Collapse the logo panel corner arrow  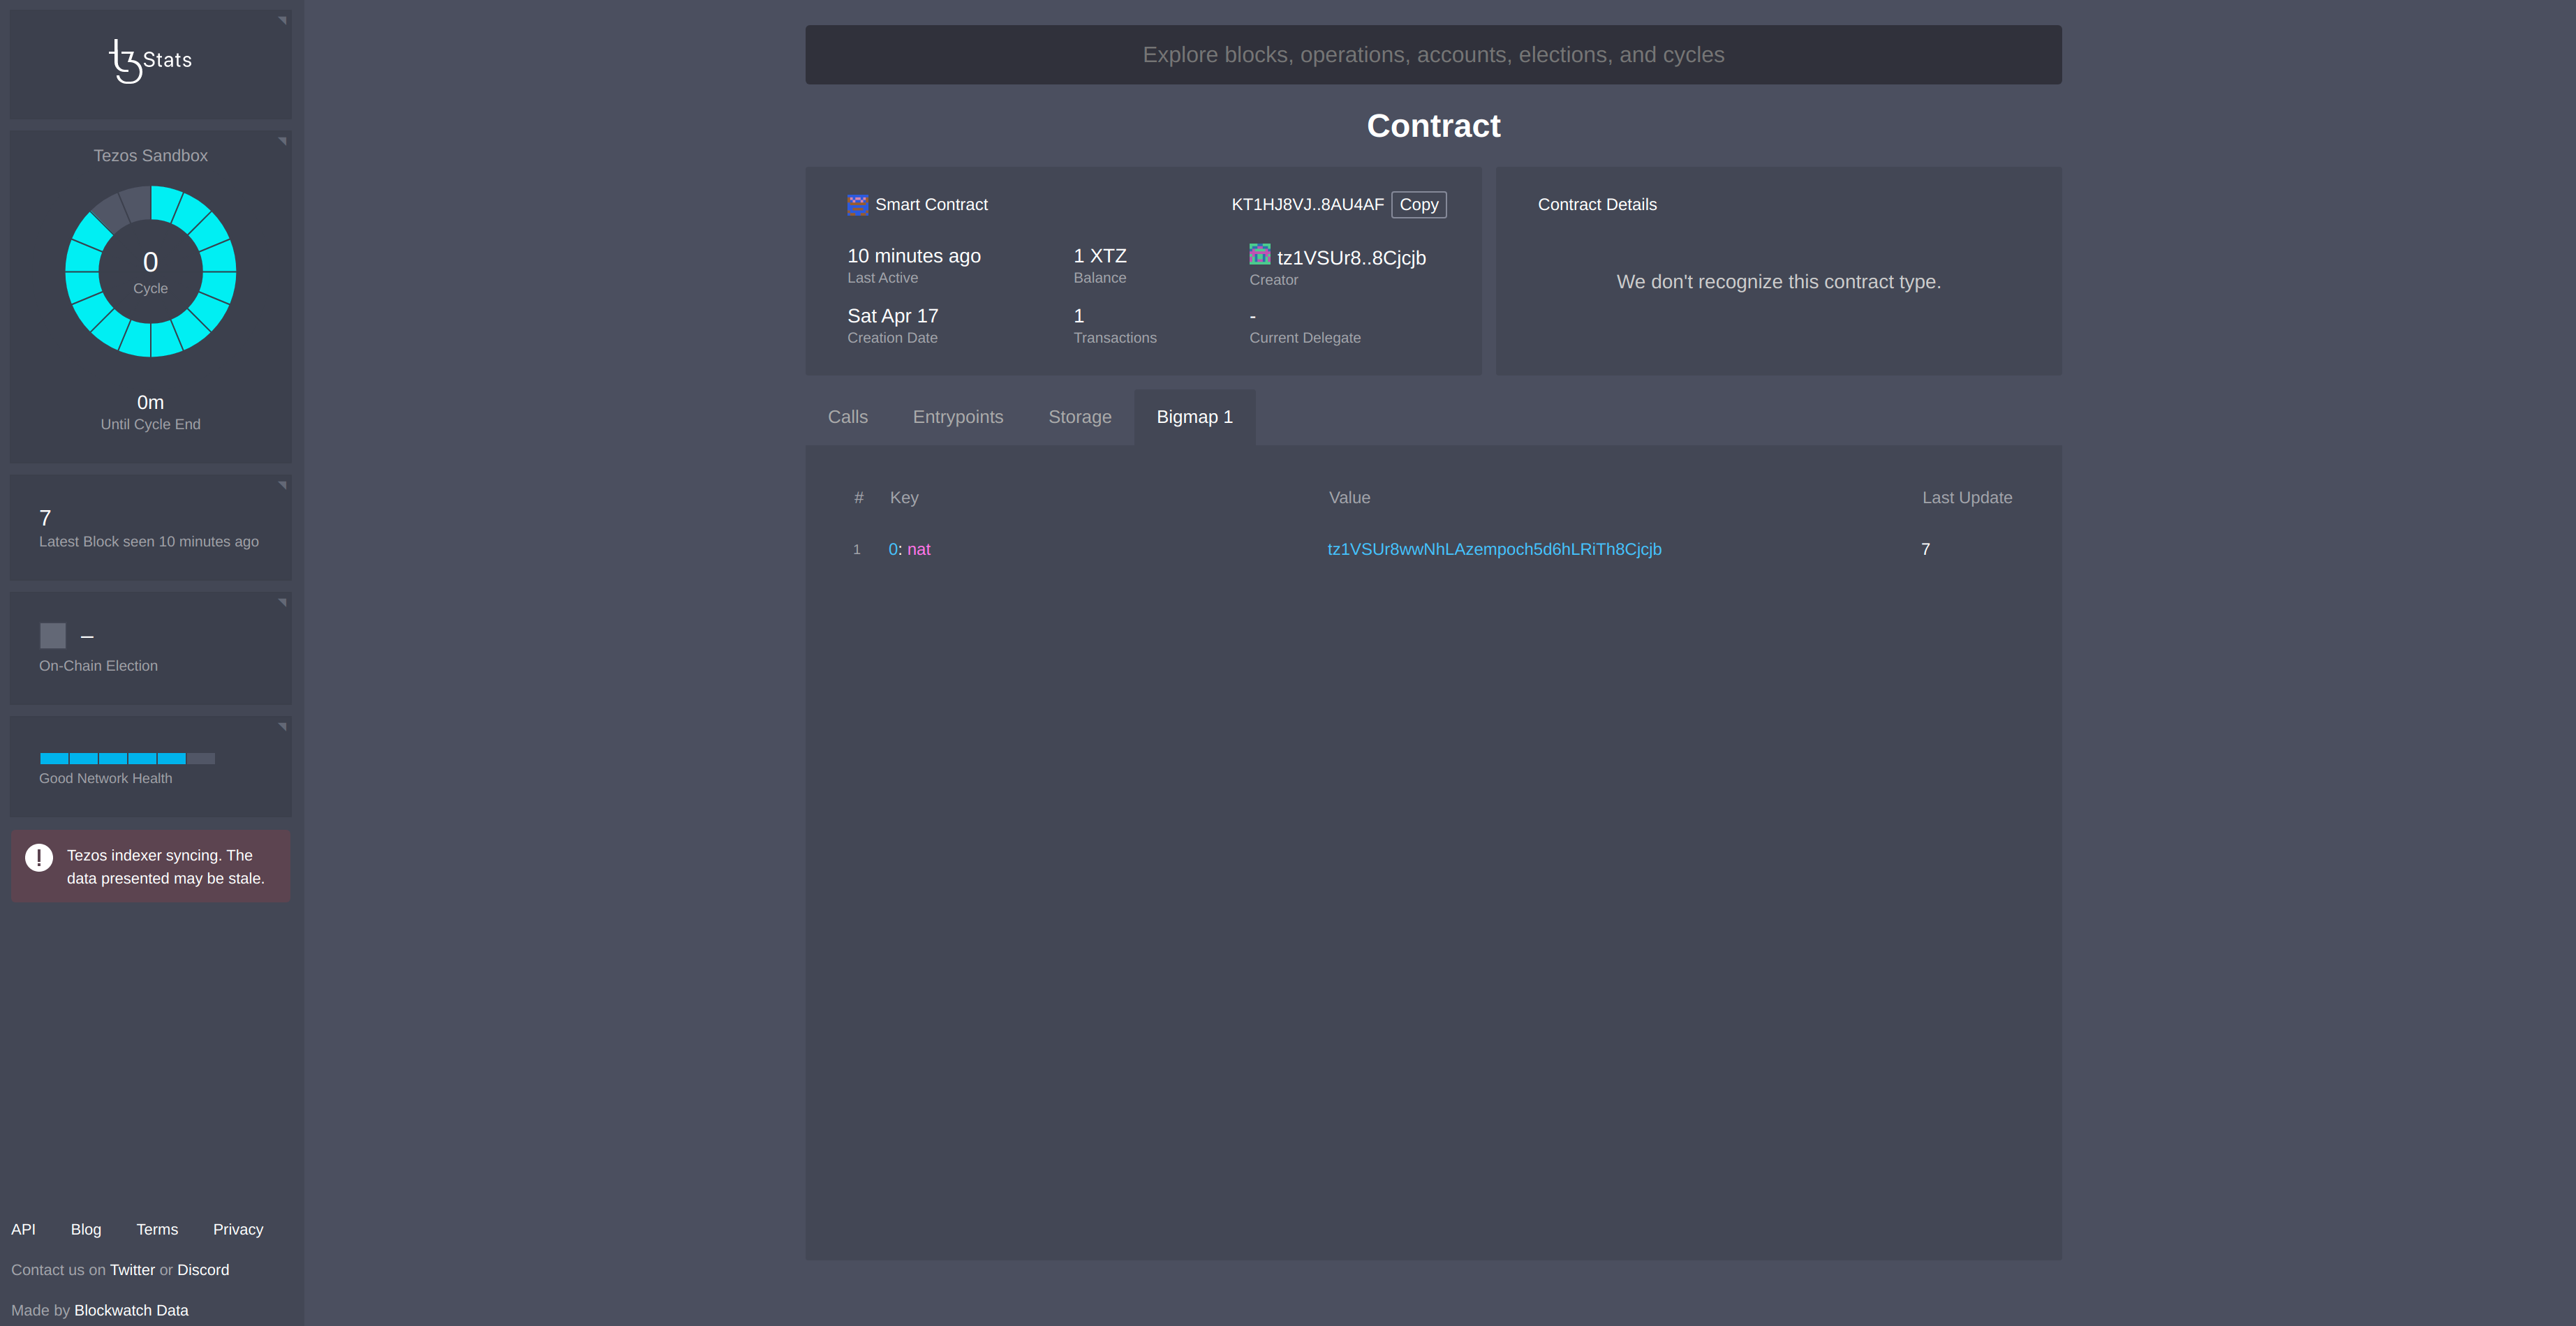tap(283, 20)
